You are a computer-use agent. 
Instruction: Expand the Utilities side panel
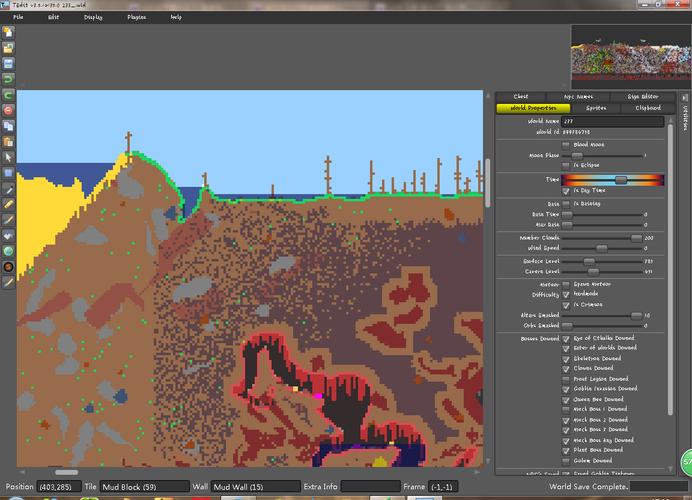(685, 113)
